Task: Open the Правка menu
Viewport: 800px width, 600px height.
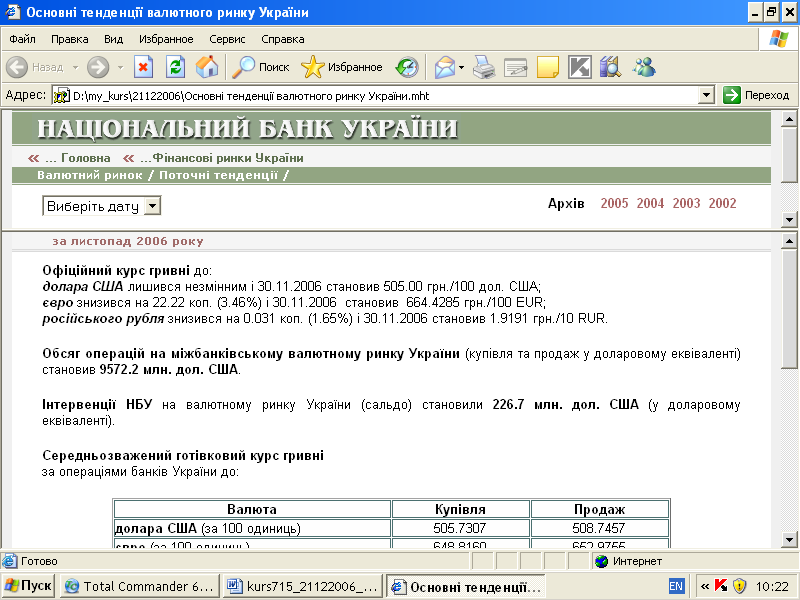Action: tap(69, 39)
